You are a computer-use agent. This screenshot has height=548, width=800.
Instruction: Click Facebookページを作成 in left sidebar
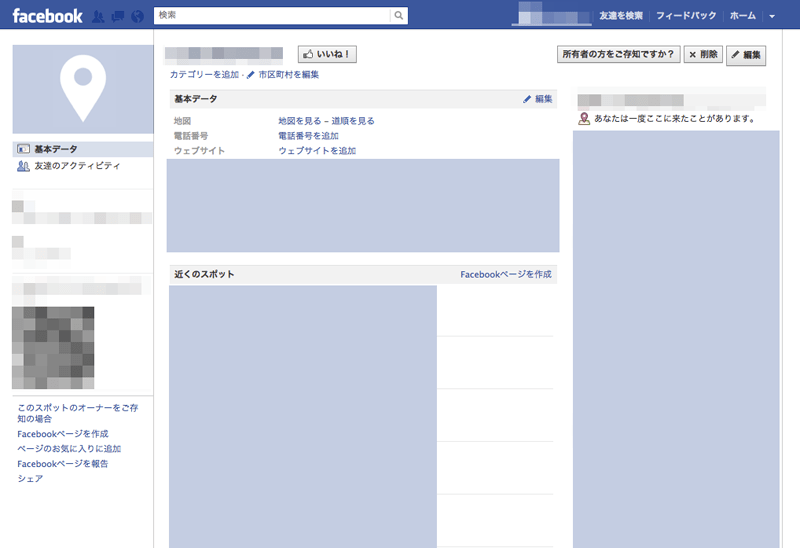pos(63,434)
